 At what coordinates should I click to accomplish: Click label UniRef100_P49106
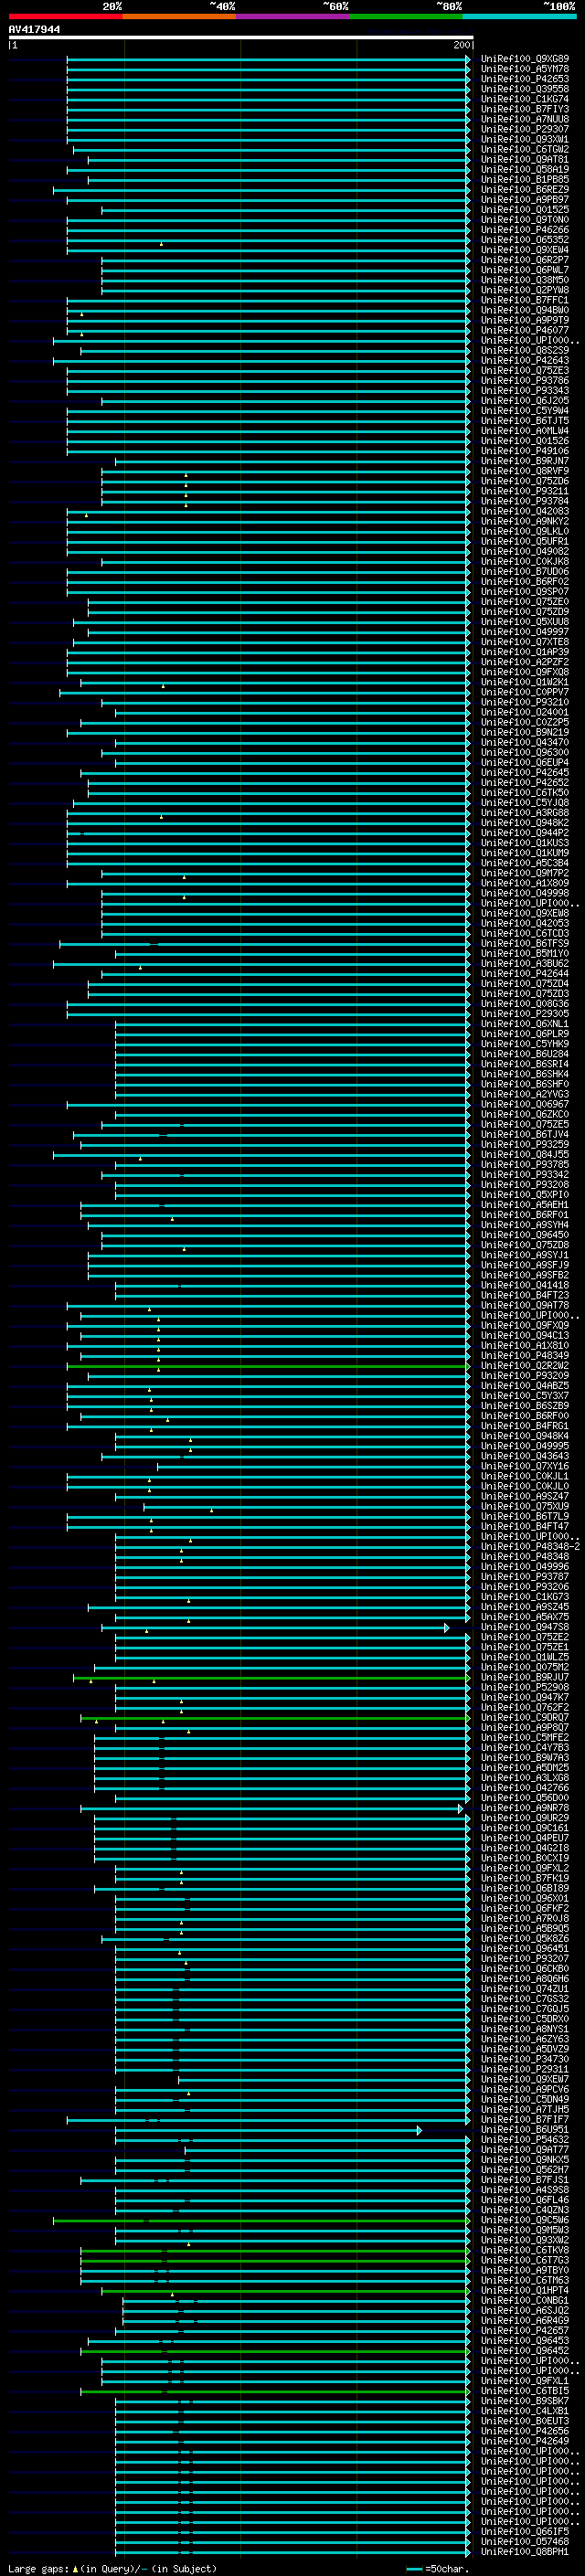coord(525,451)
